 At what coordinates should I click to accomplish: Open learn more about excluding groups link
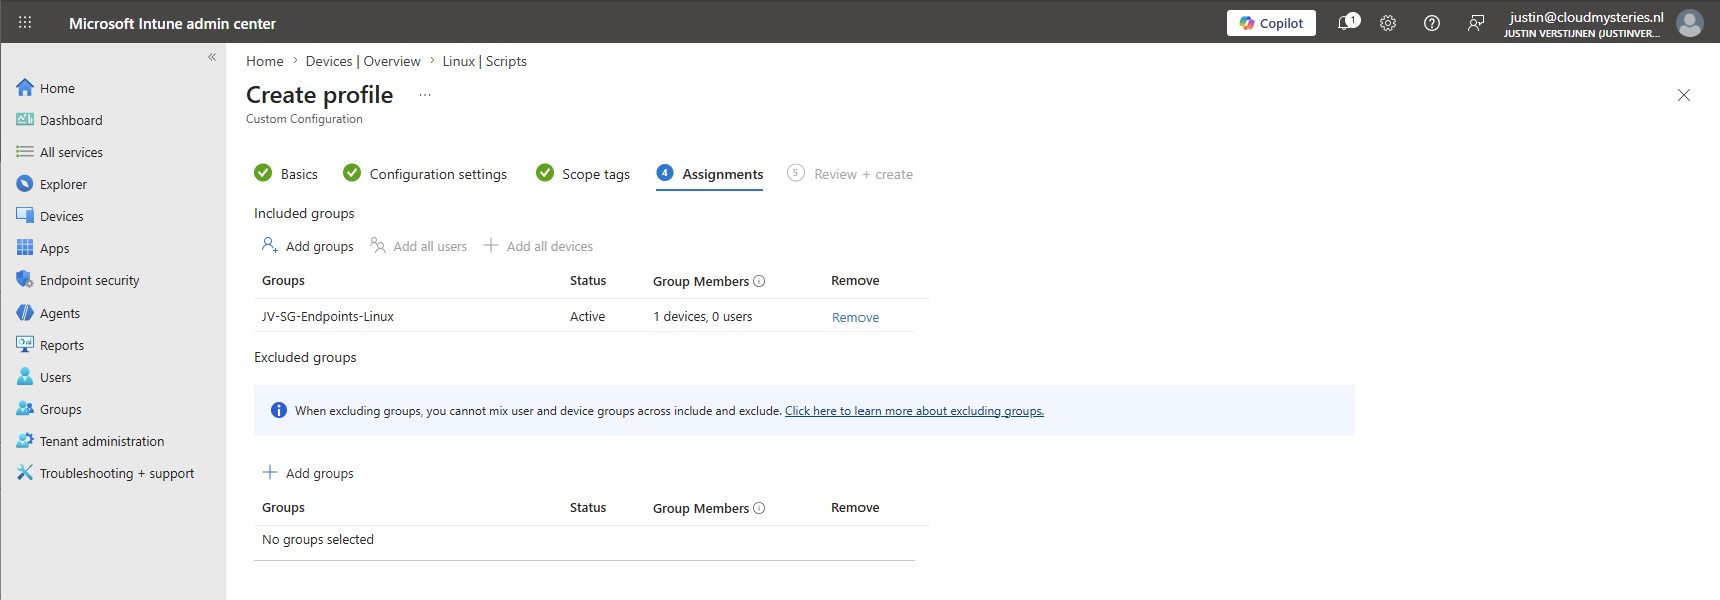[914, 411]
